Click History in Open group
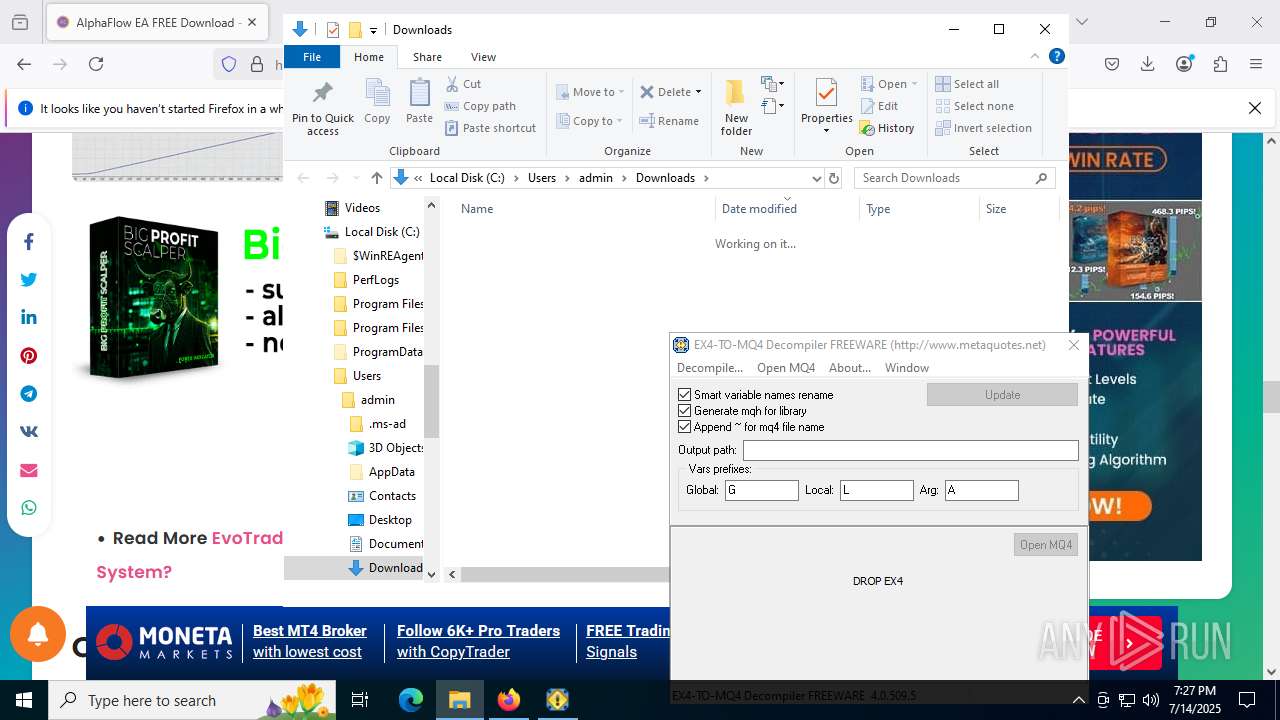Screen dimensions: 1280x720 pos(886,128)
